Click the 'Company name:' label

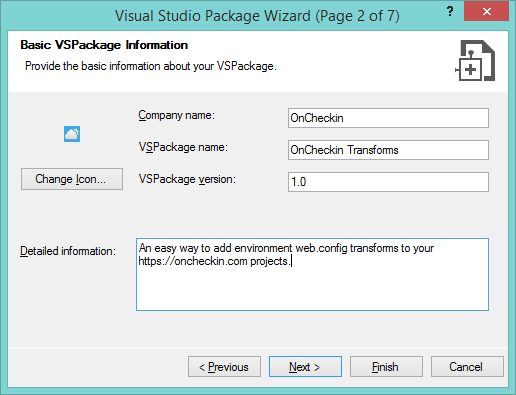177,115
